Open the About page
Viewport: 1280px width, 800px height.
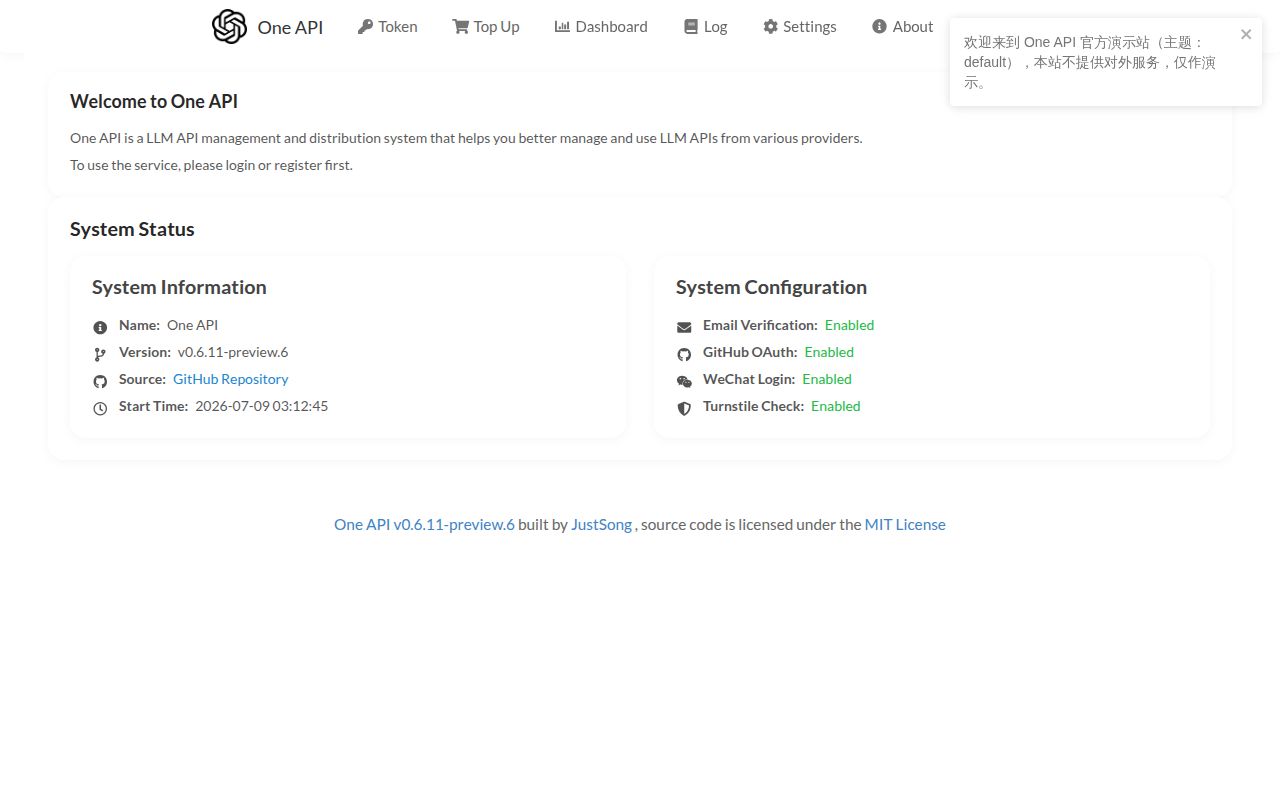903,27
